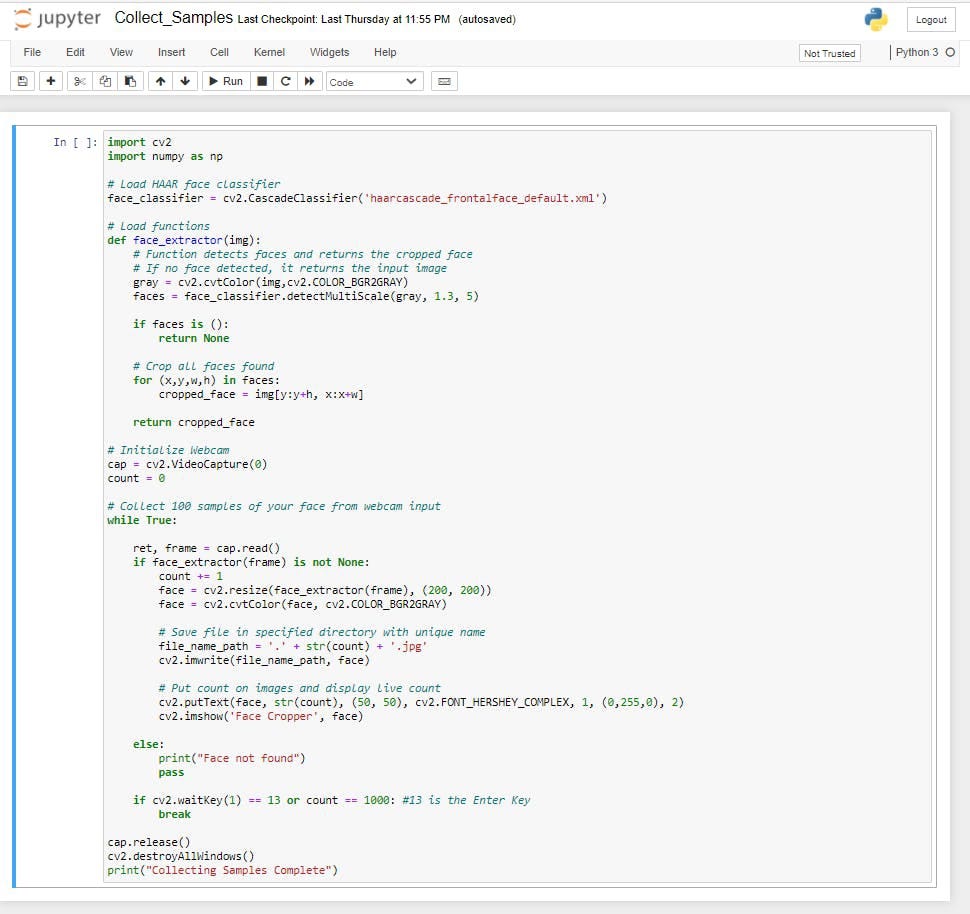The image size is (970, 914).
Task: Restart kernel and run all cells icon
Action: click(309, 81)
